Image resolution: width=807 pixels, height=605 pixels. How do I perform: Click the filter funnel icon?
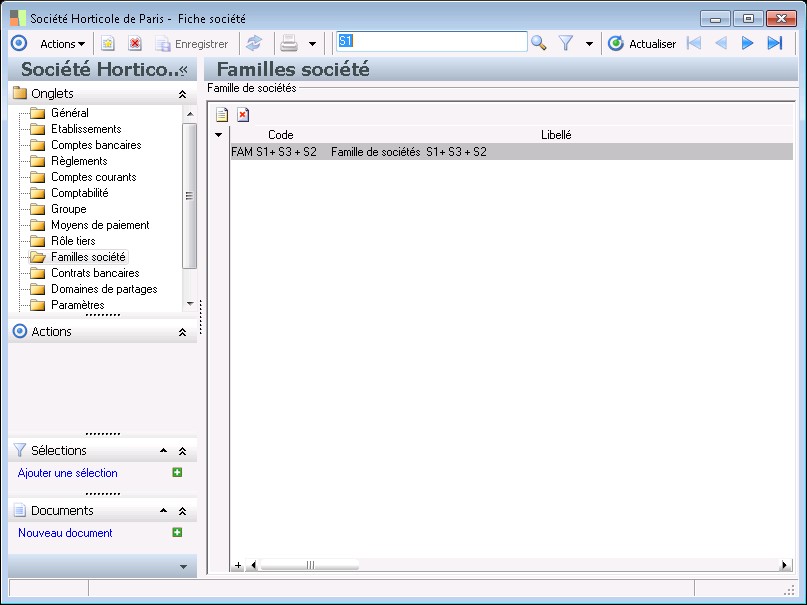point(565,43)
